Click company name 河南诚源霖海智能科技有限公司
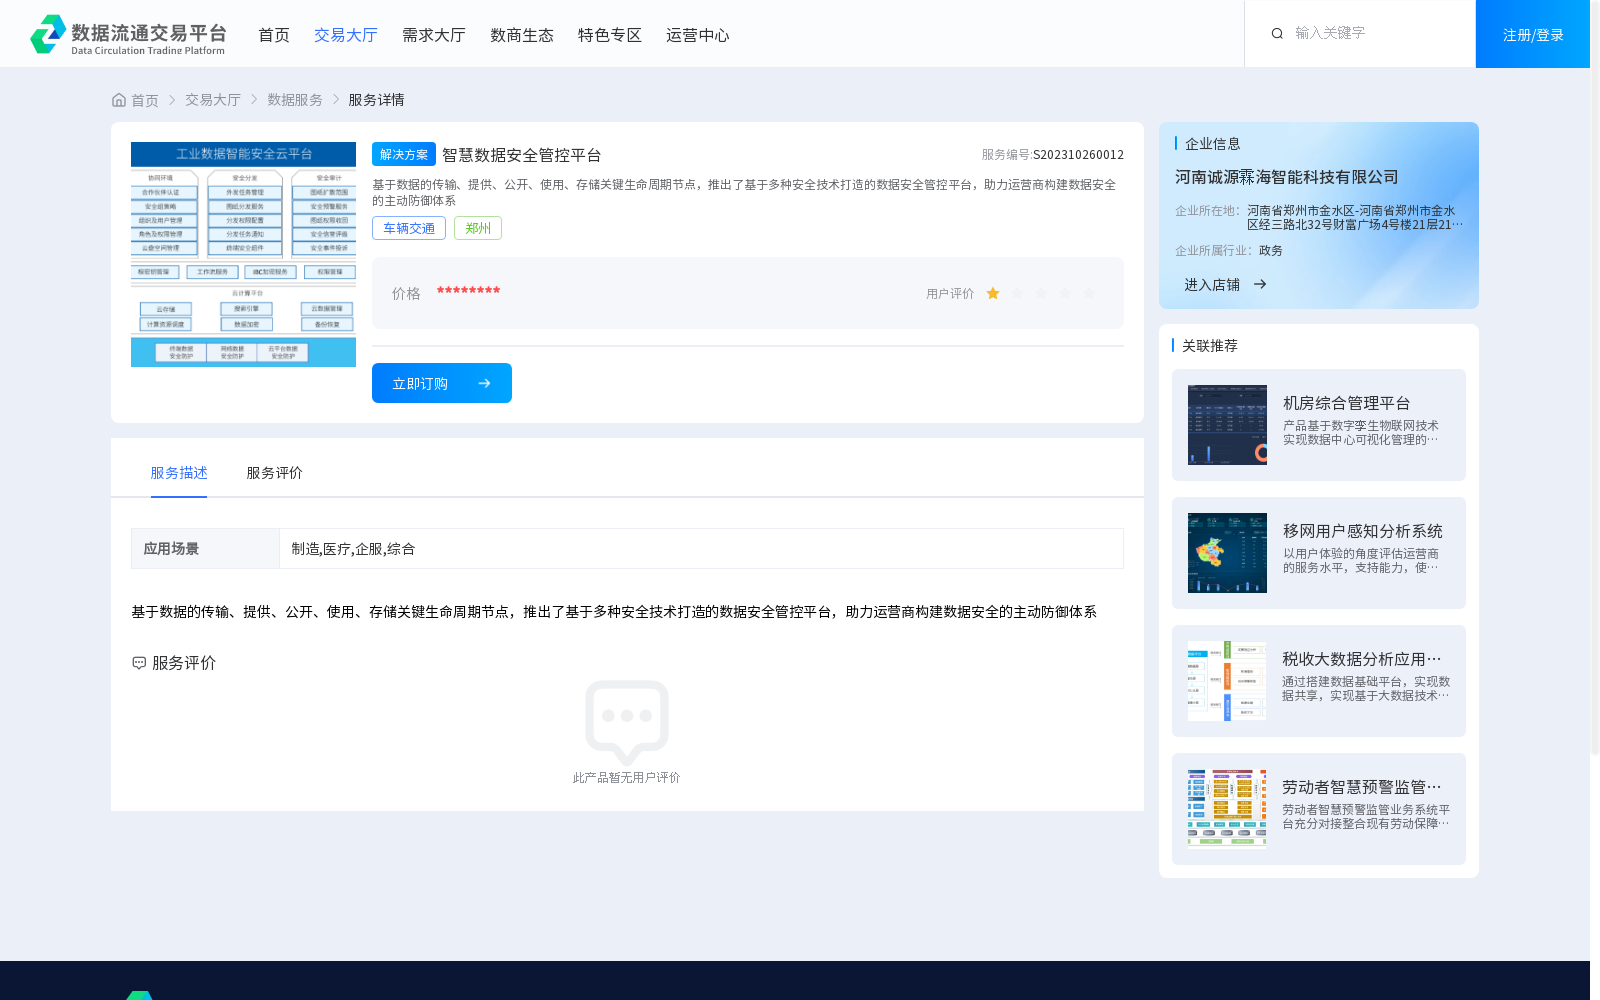The image size is (1600, 1000). 1286,177
